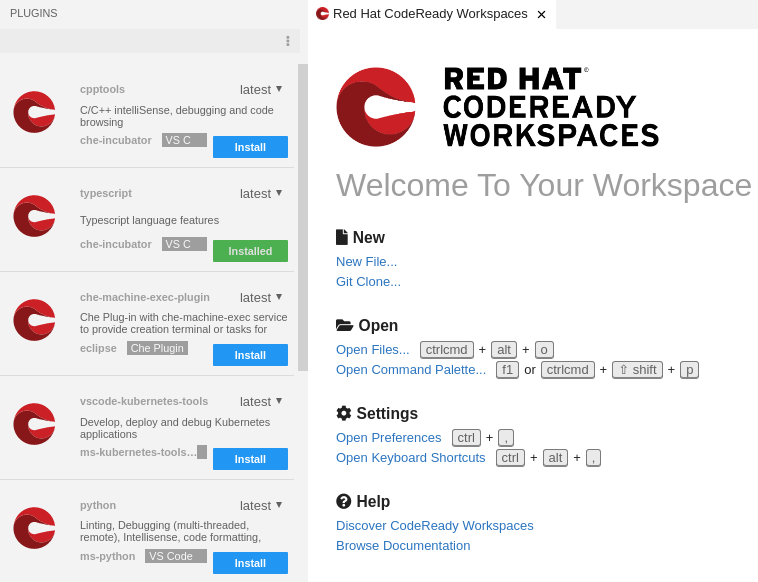This screenshot has height=582, width=758.
Task: Click the Help question mark icon
Action: click(x=344, y=501)
